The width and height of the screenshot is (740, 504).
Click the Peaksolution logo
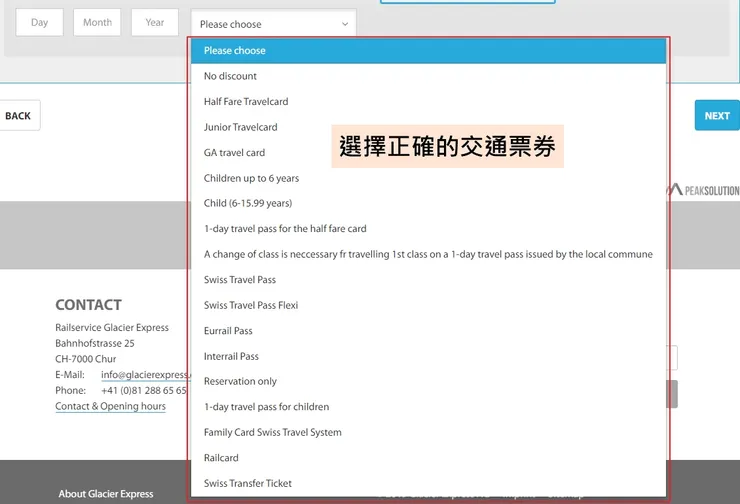coord(703,190)
